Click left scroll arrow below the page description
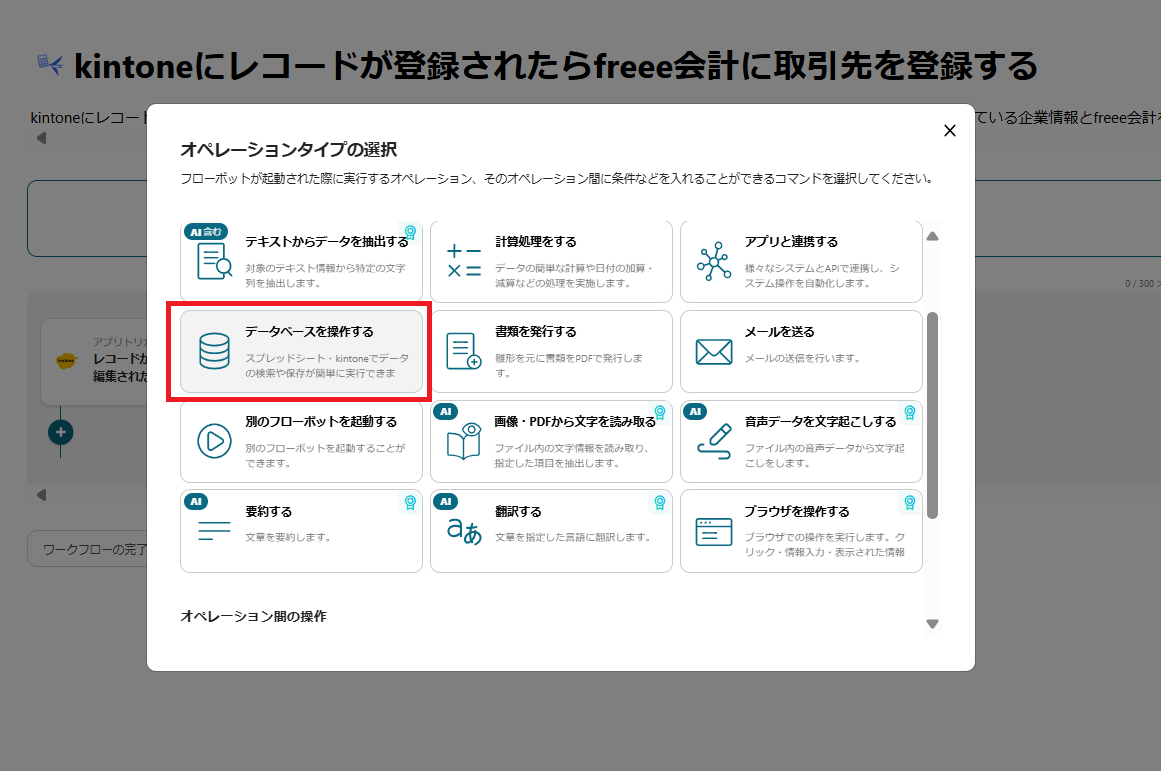 (x=41, y=138)
